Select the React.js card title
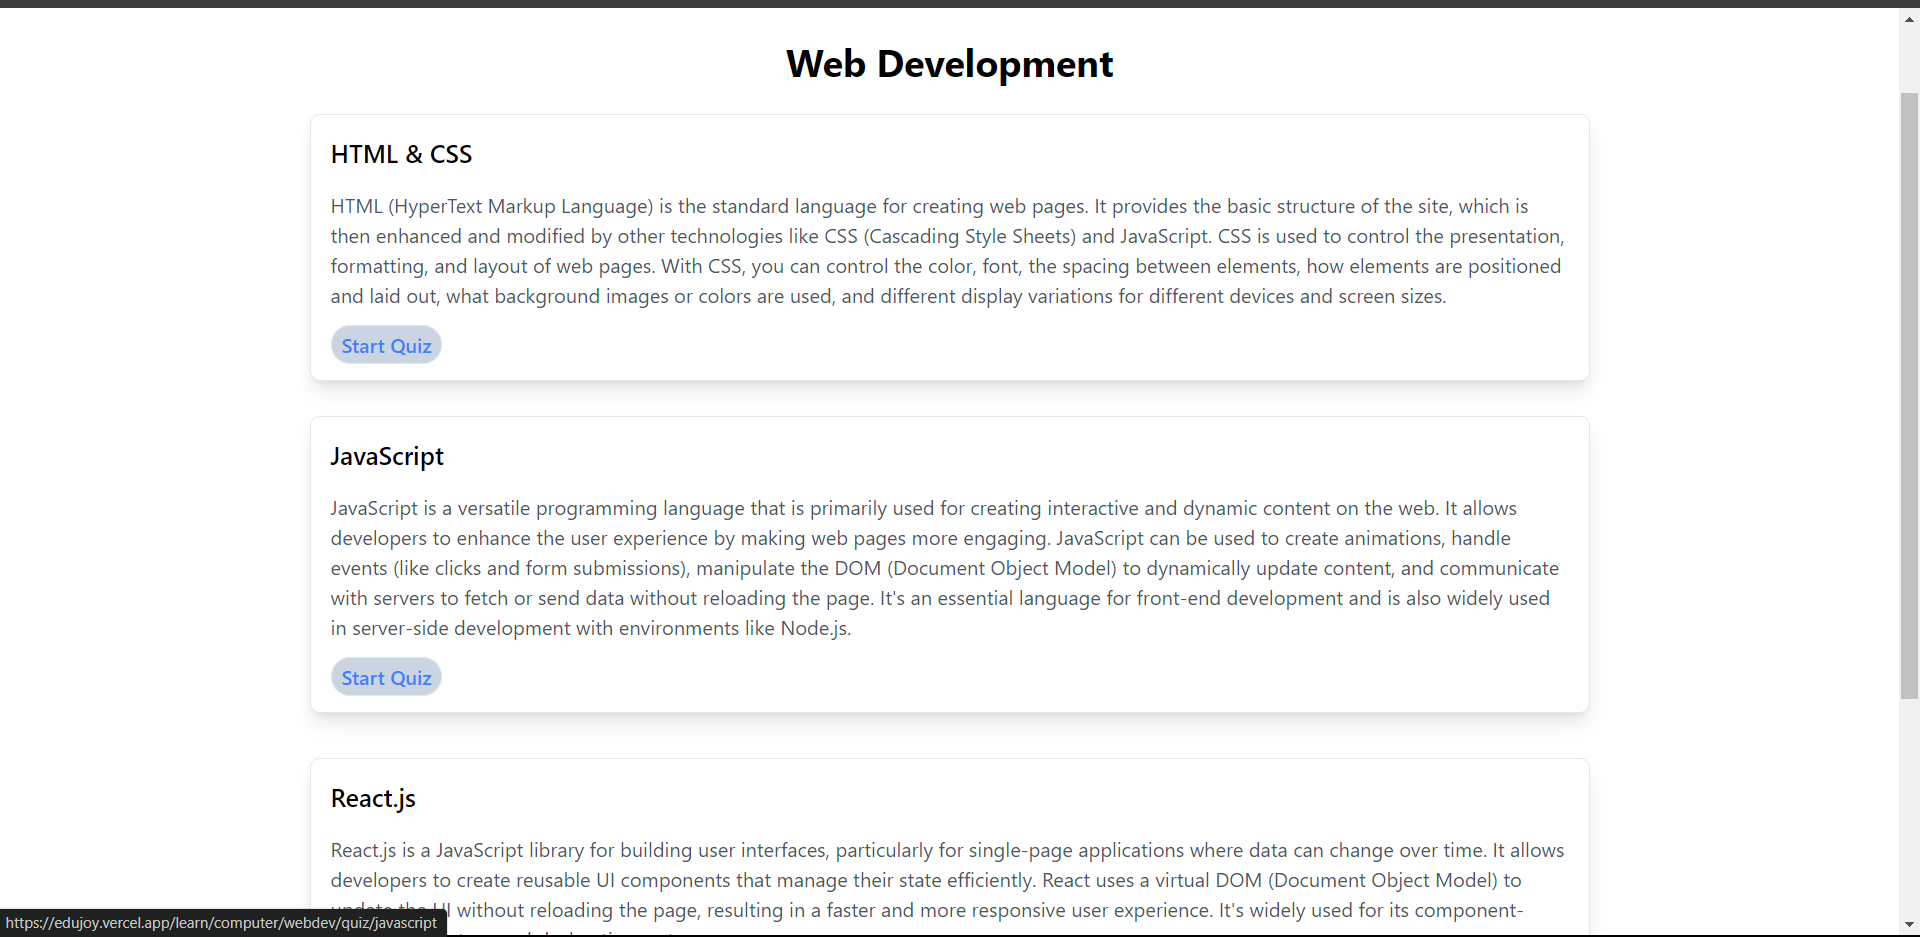 point(373,798)
